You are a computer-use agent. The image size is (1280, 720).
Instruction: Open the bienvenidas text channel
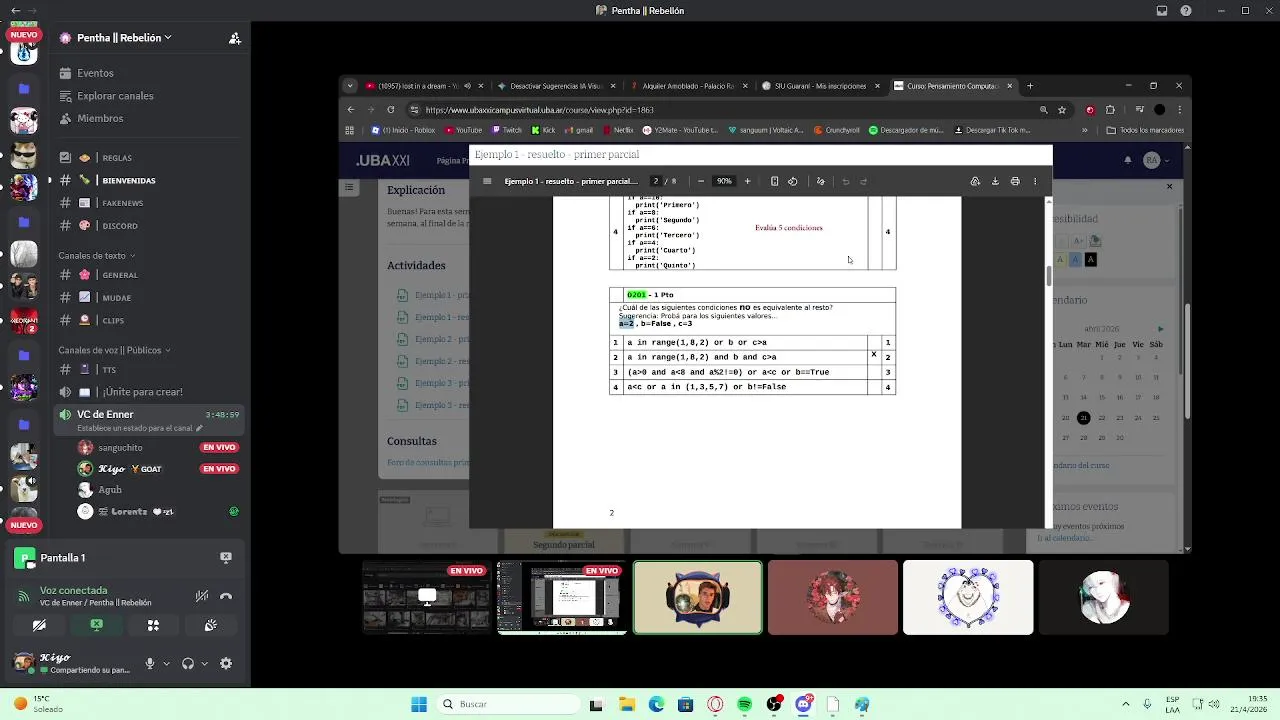click(x=128, y=181)
